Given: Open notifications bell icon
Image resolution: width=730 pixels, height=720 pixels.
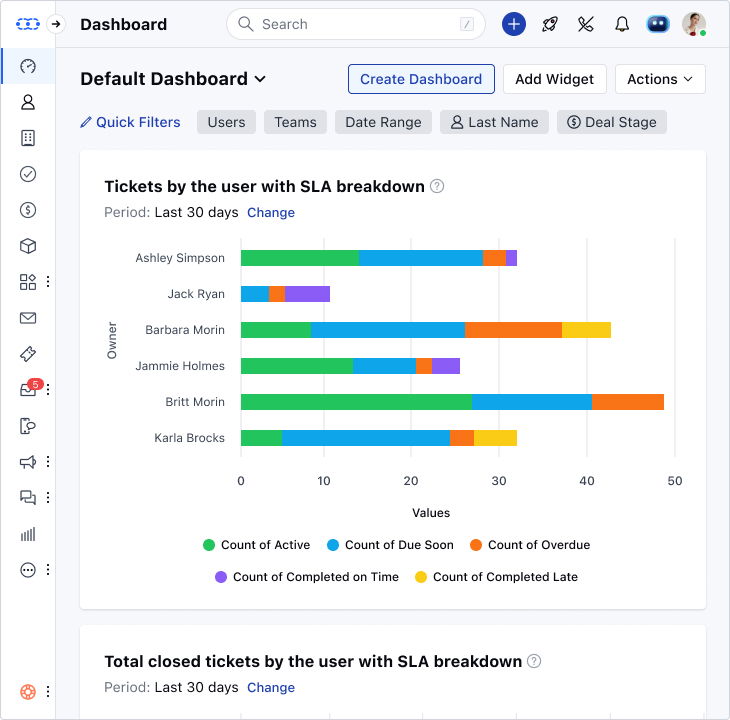Looking at the screenshot, I should pos(622,24).
